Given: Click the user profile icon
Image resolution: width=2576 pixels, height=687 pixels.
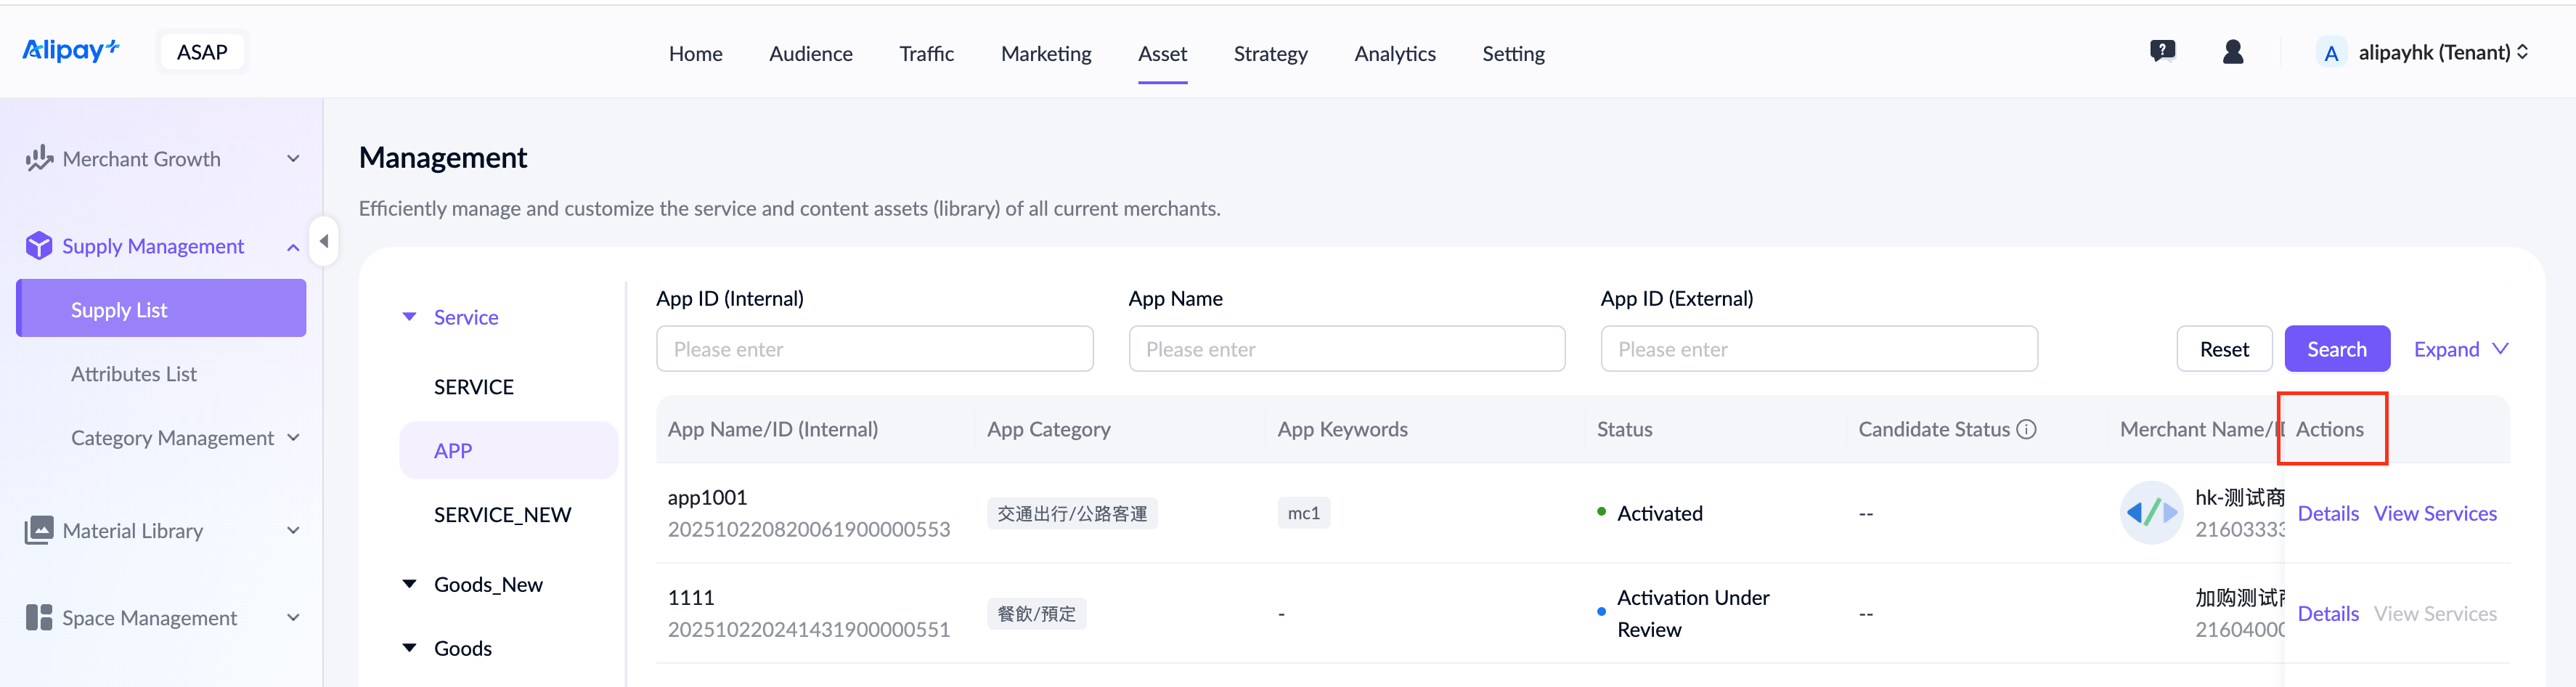Looking at the screenshot, I should (2232, 52).
